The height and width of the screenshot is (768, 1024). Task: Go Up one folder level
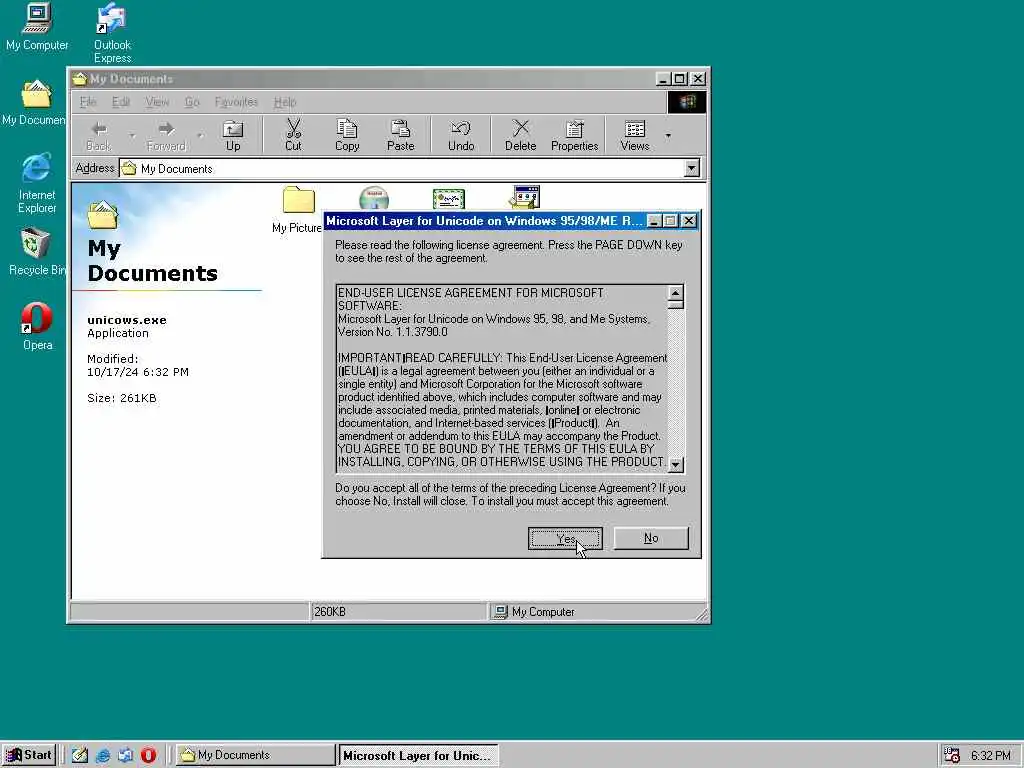[233, 135]
